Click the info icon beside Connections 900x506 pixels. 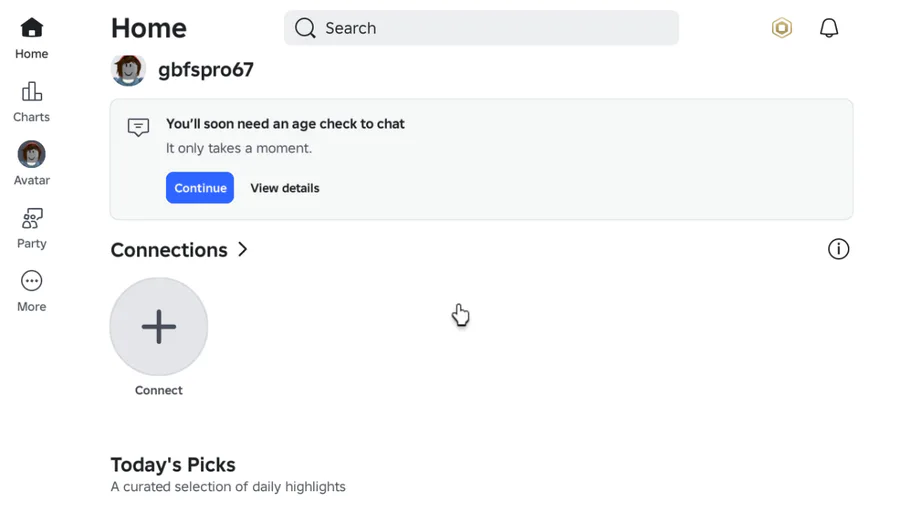(x=838, y=249)
